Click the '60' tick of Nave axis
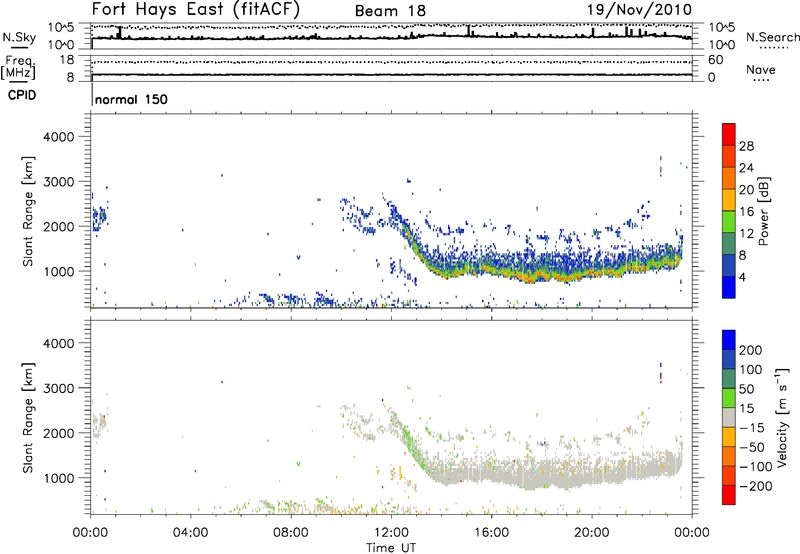The height and width of the screenshot is (554, 800). (715, 60)
